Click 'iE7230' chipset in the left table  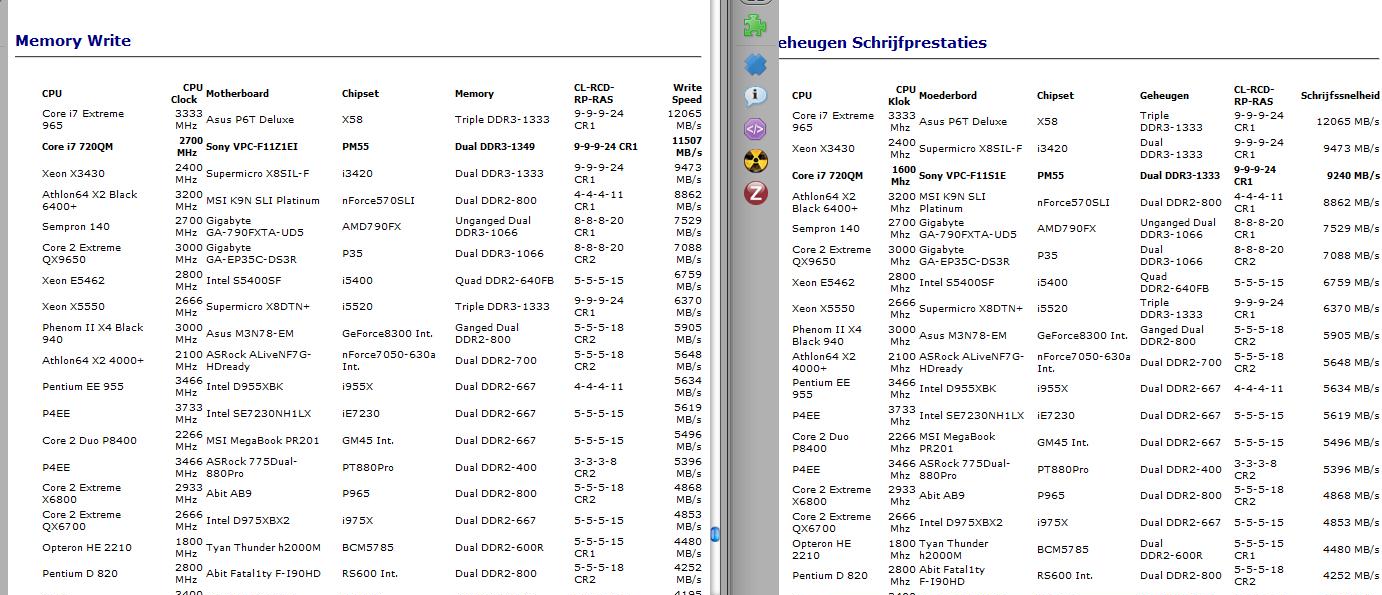(361, 414)
